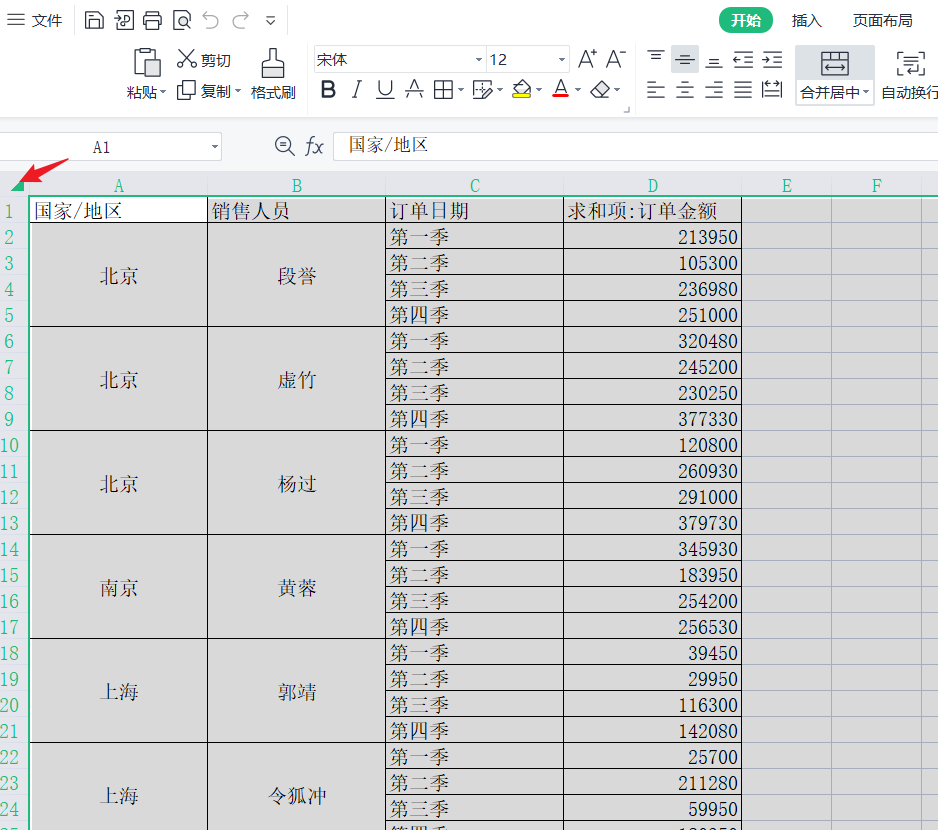The height and width of the screenshot is (830, 938).
Task: Open the font size dropdown
Action: [x=562, y=60]
